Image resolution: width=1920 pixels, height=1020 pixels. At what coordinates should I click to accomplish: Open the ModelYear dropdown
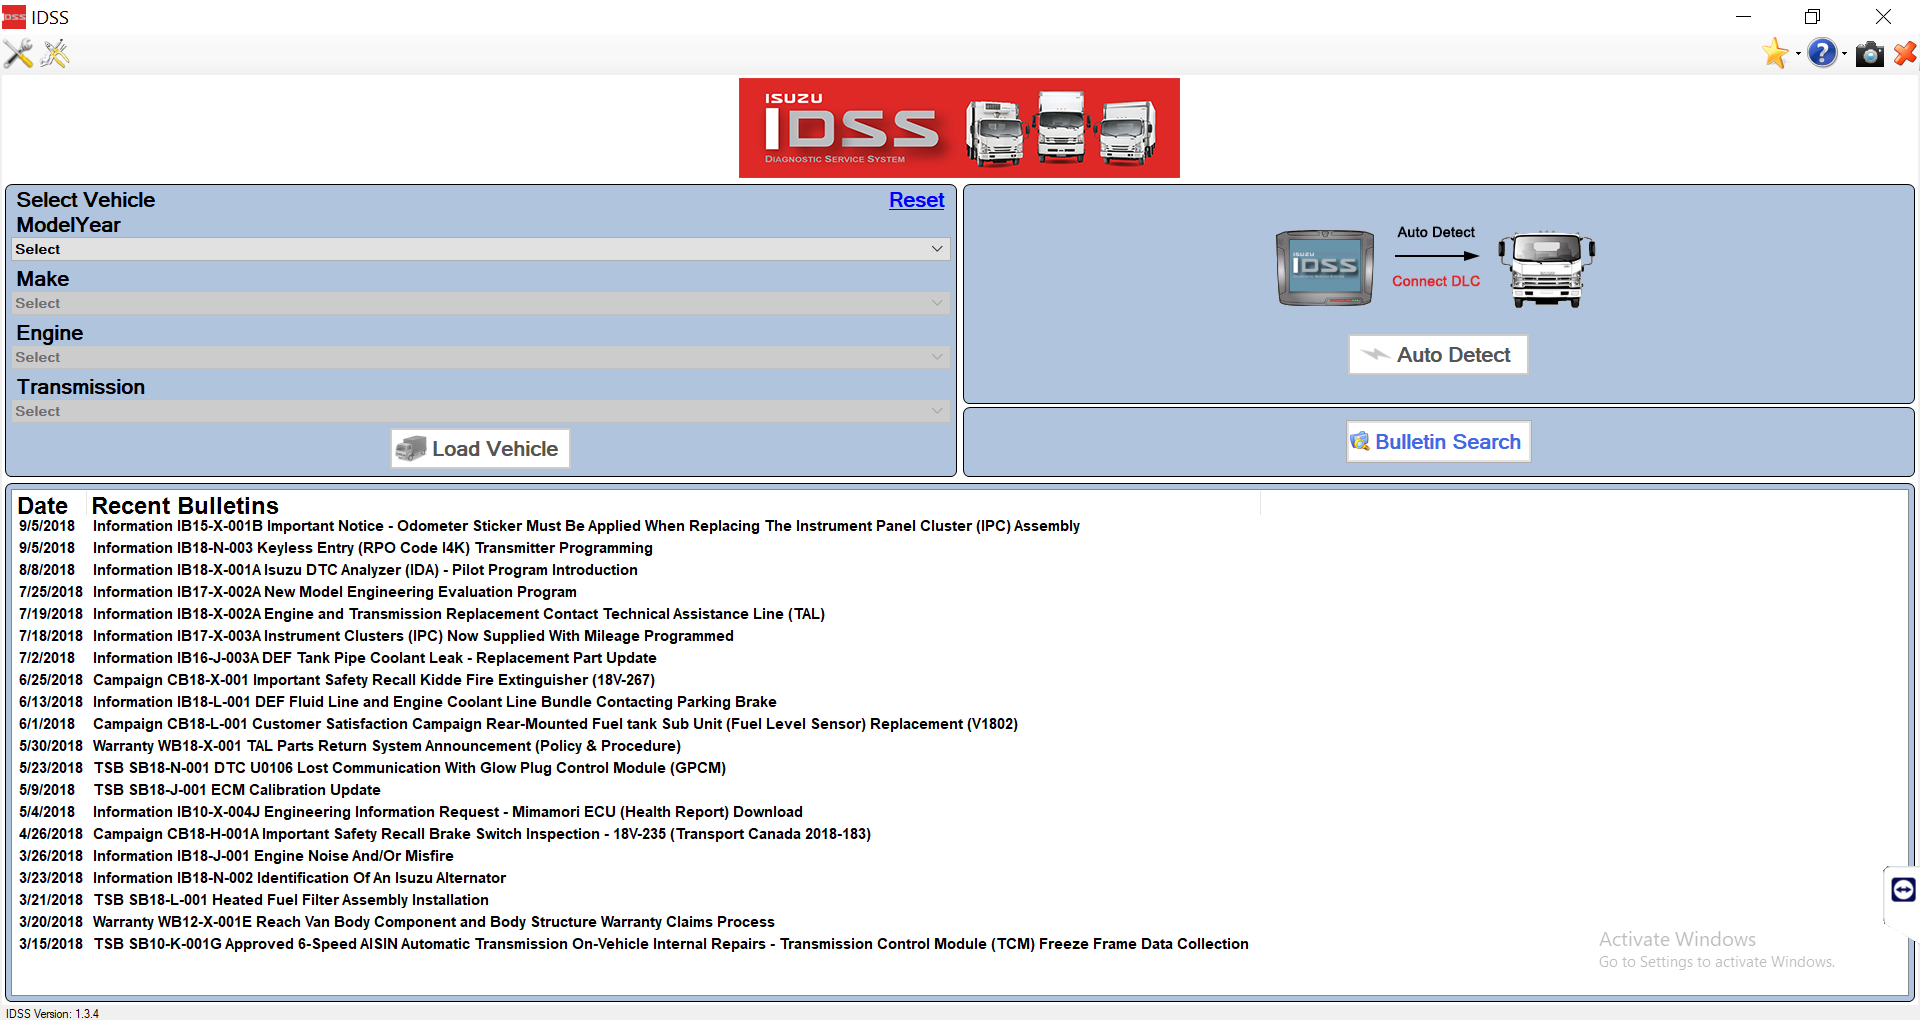480,249
